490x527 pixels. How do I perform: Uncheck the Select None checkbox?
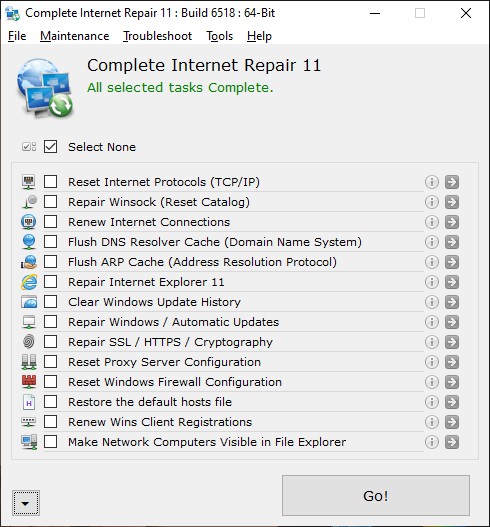(x=50, y=147)
